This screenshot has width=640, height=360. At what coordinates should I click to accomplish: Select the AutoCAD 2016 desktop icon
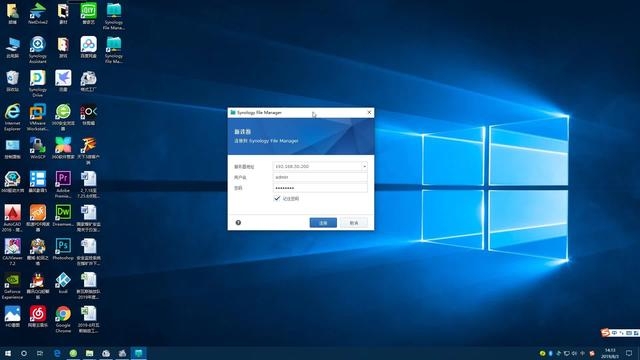[12, 218]
